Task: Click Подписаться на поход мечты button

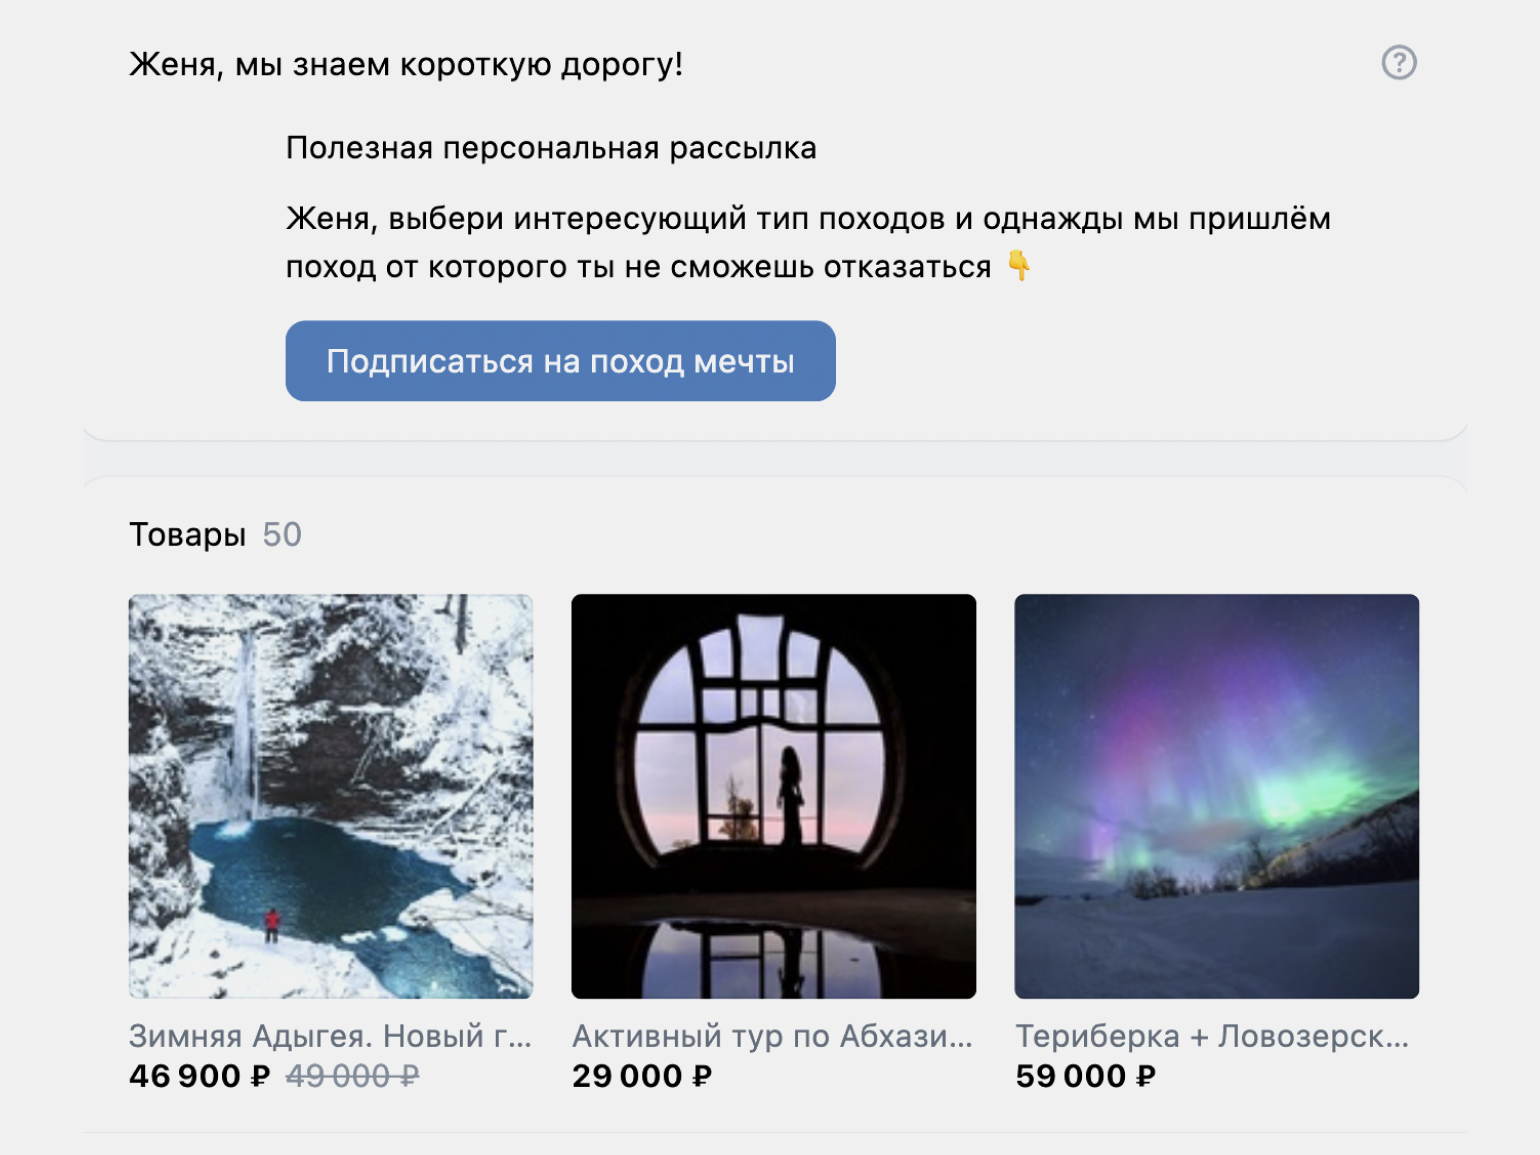Action: pos(560,361)
